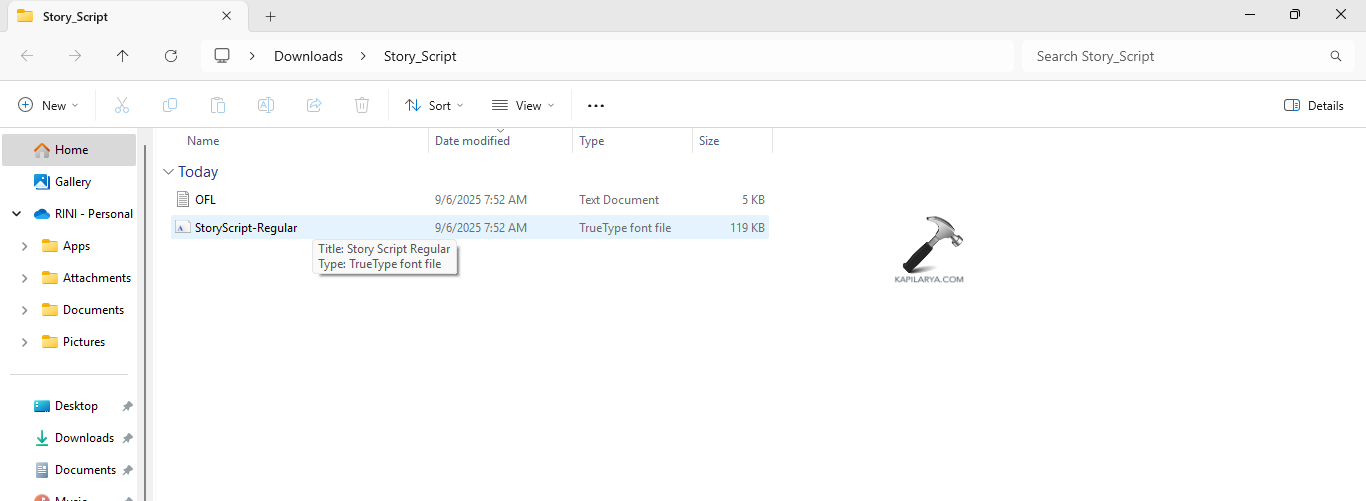Open the View layout dropdown
The image size is (1366, 501).
click(x=523, y=105)
